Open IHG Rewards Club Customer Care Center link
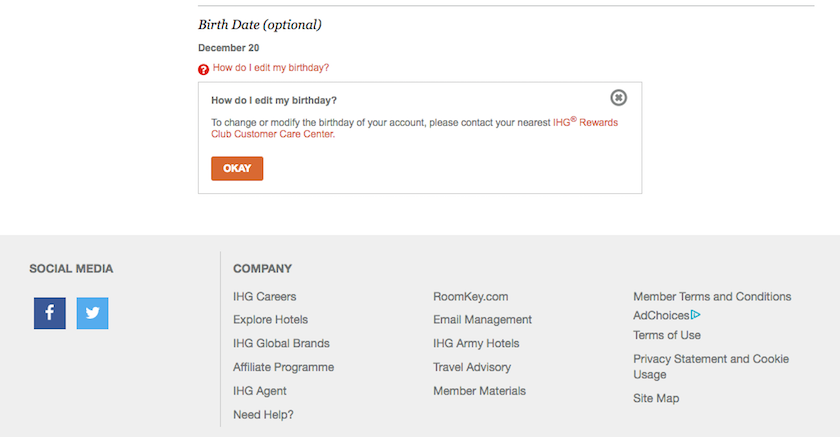 point(414,129)
